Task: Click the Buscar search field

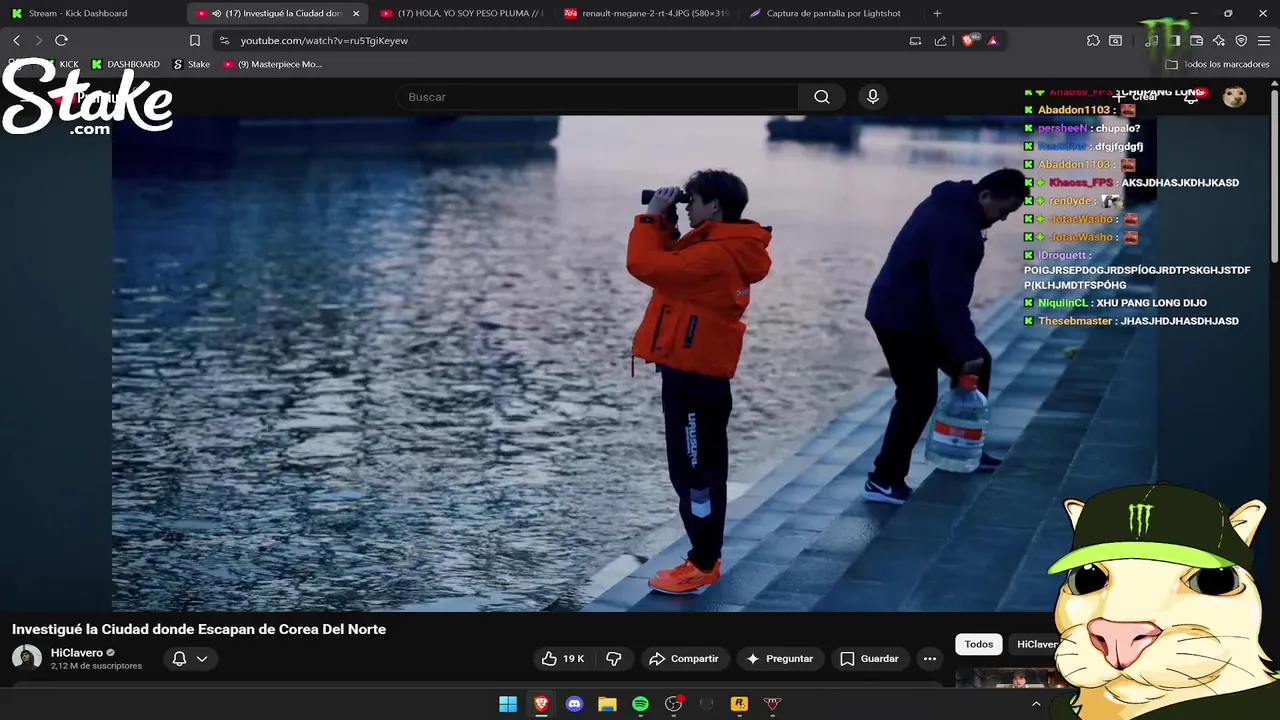Action: click(x=598, y=97)
